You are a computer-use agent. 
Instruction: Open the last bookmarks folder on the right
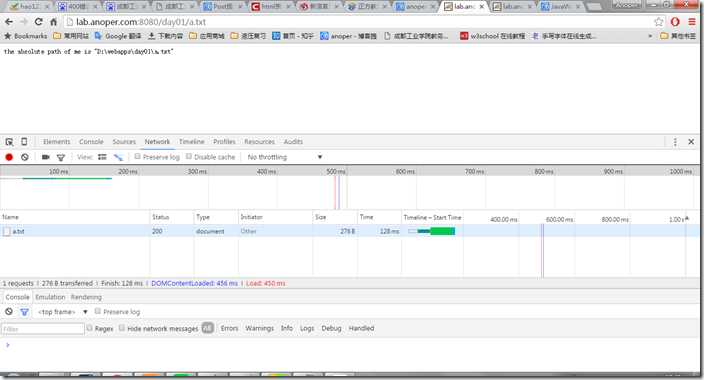point(678,36)
